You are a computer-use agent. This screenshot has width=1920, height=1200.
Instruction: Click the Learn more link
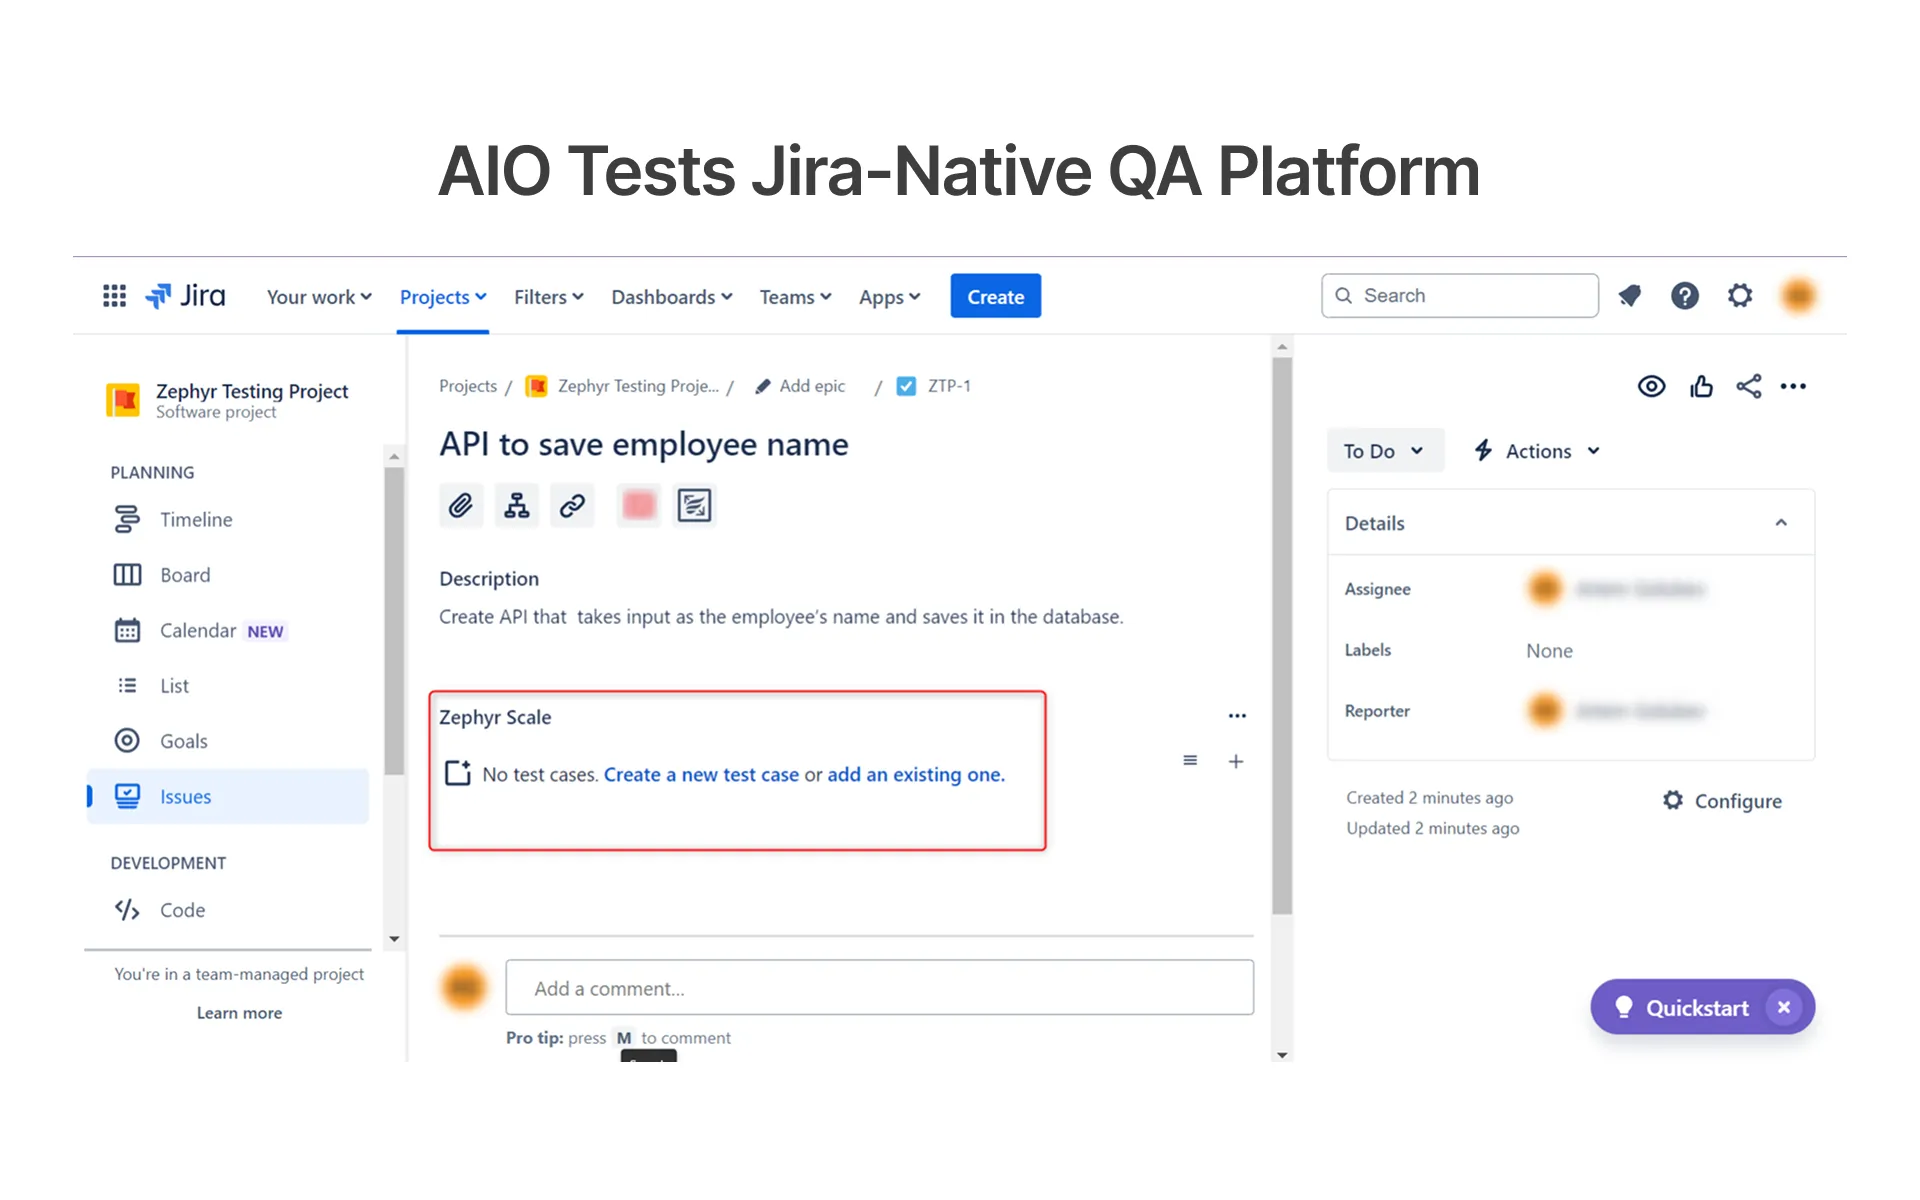tap(239, 1013)
